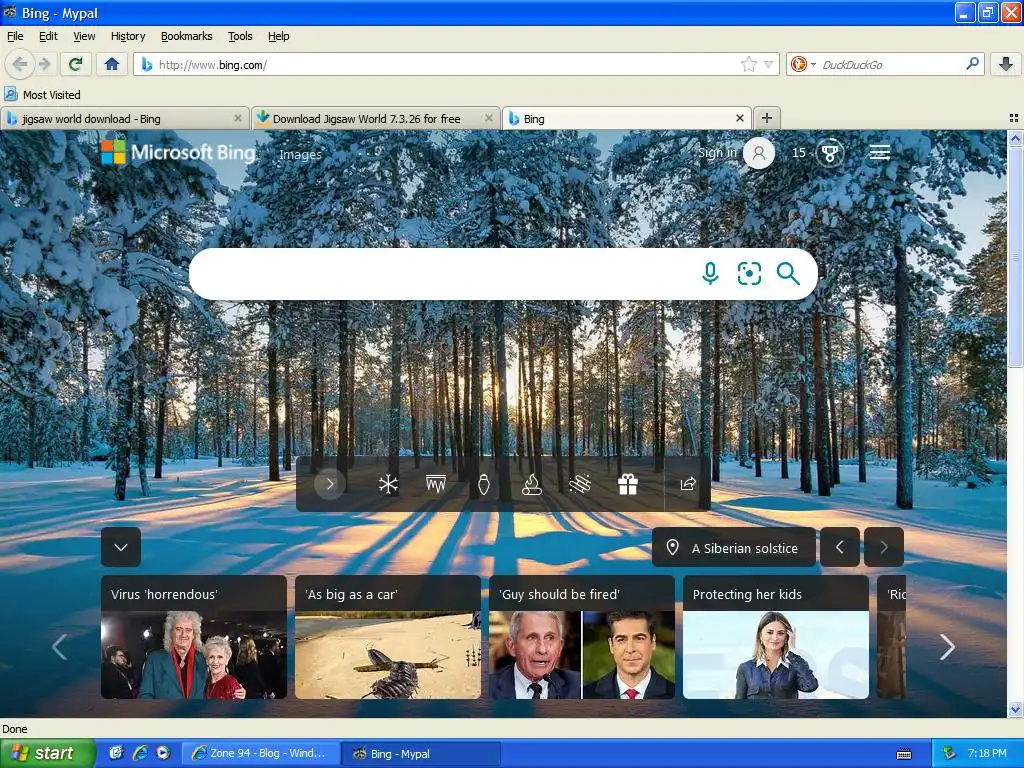
Task: Click the account avatar icon
Action: (759, 153)
